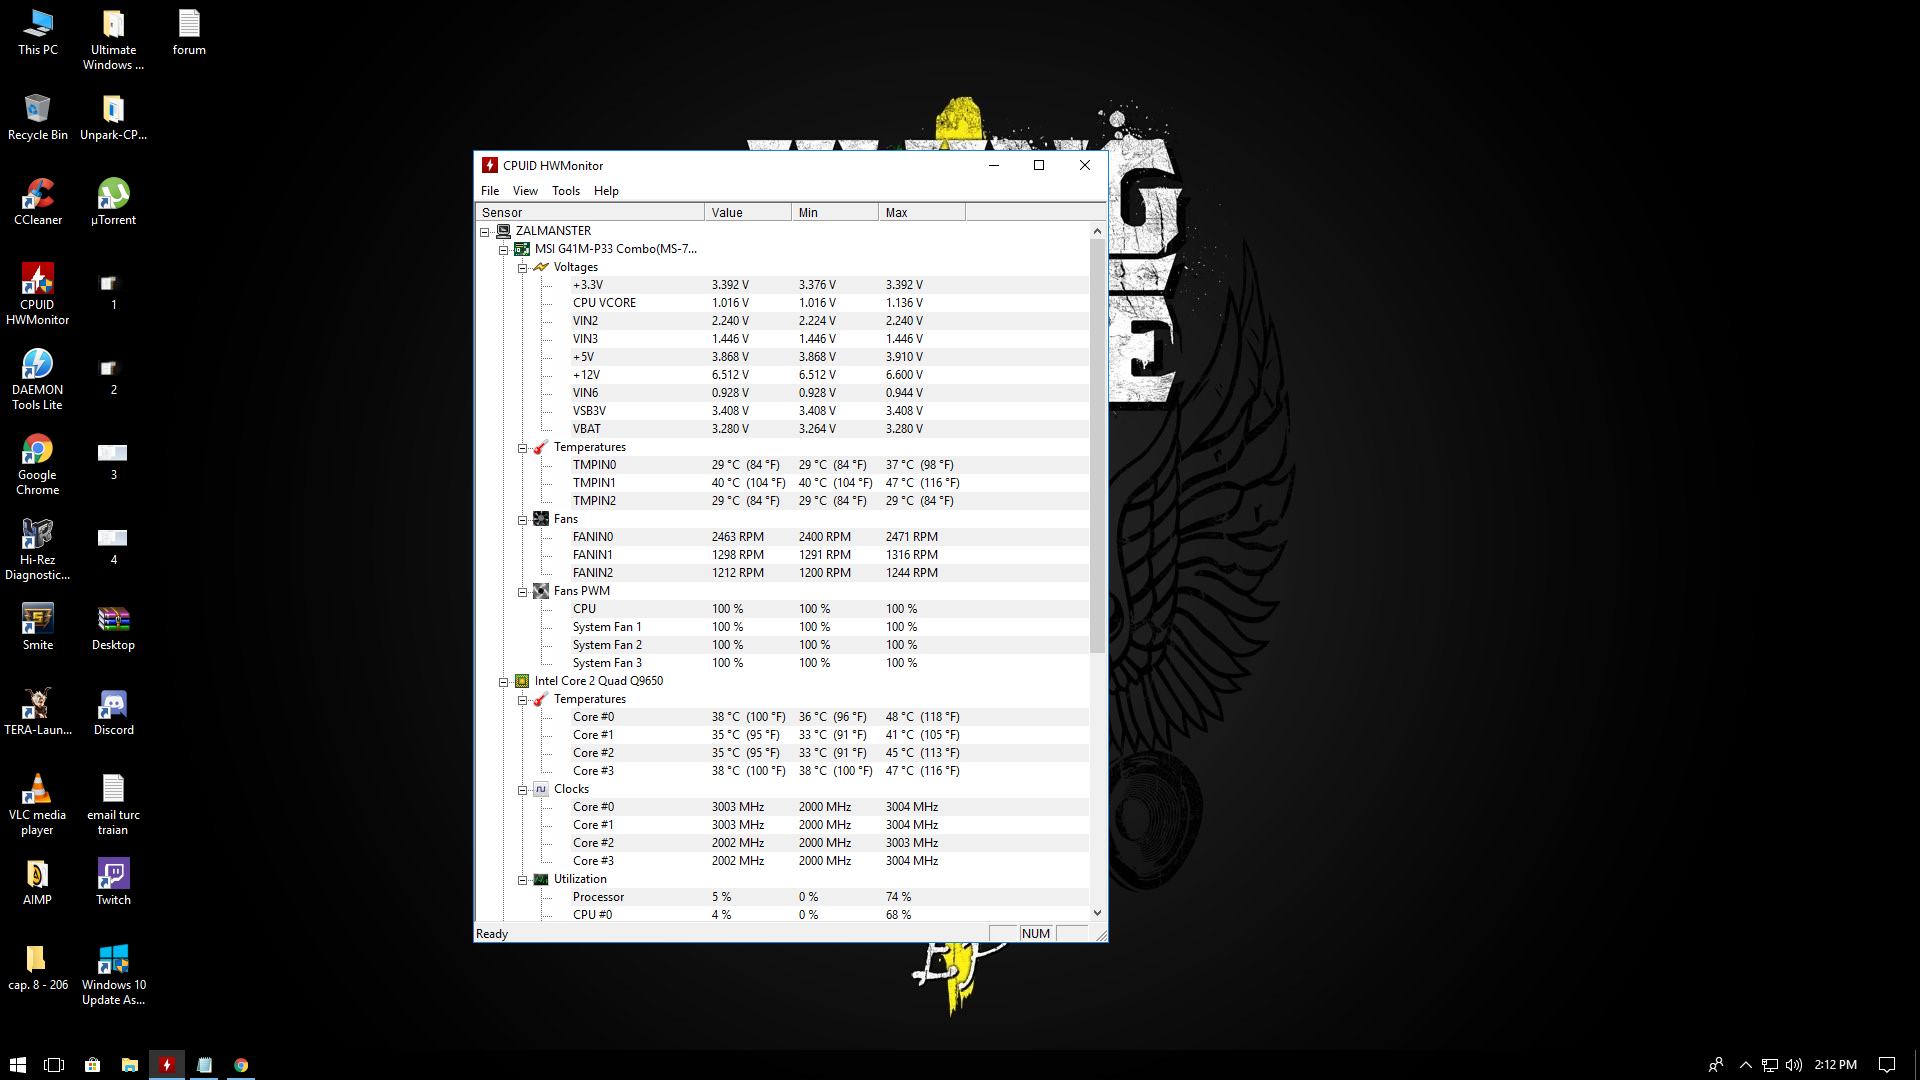Launch VLC media player shortcut

coord(38,804)
